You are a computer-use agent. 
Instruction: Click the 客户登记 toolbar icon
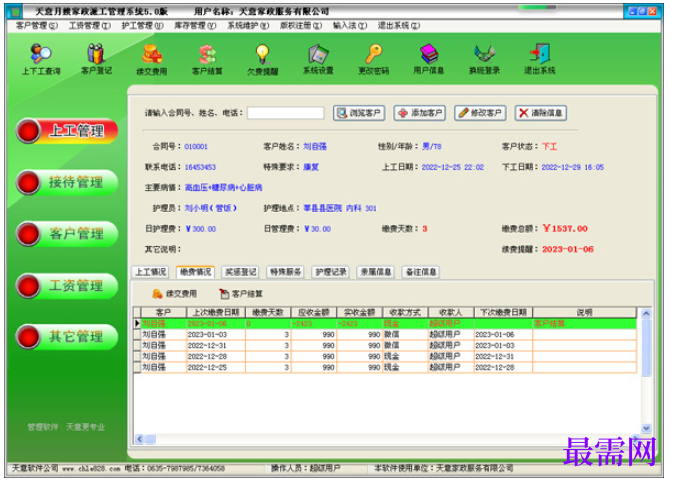[x=96, y=59]
